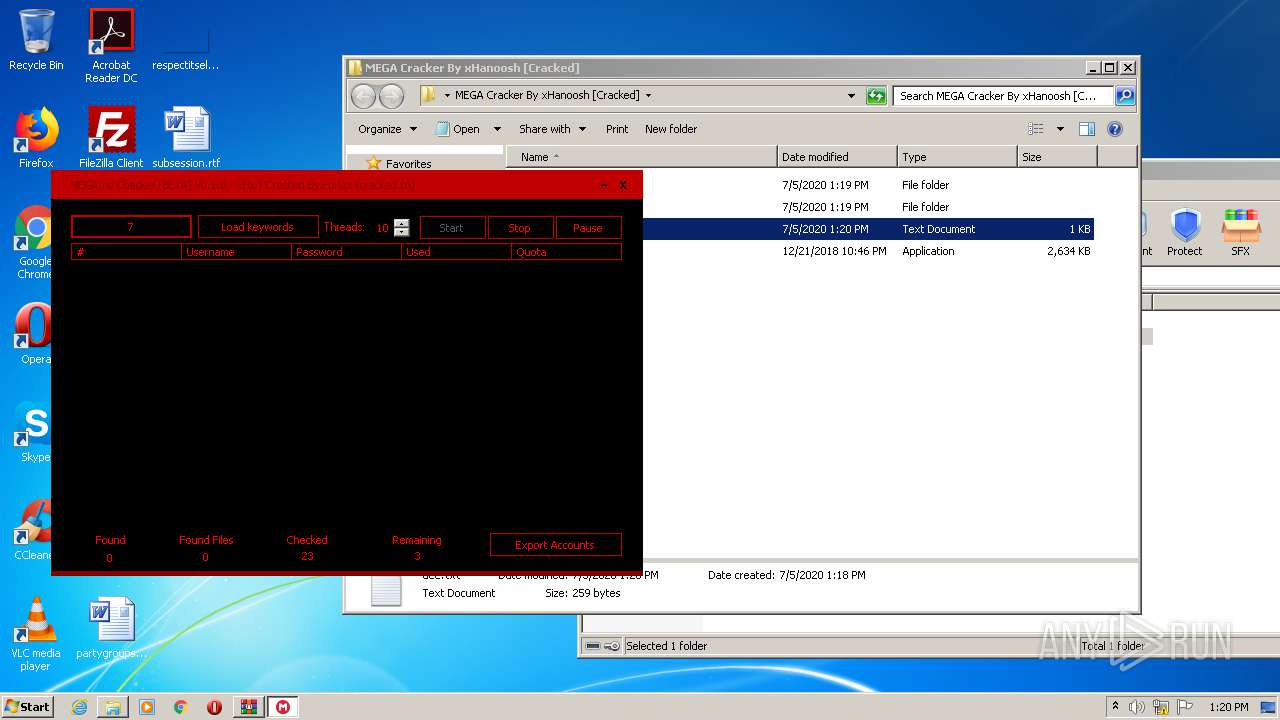Click the volume speaker tray icon

(x=1137, y=707)
